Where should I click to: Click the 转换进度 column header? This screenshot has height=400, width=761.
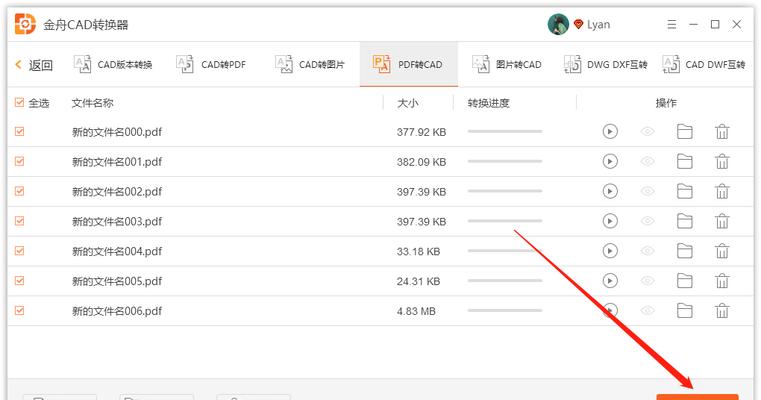488,103
